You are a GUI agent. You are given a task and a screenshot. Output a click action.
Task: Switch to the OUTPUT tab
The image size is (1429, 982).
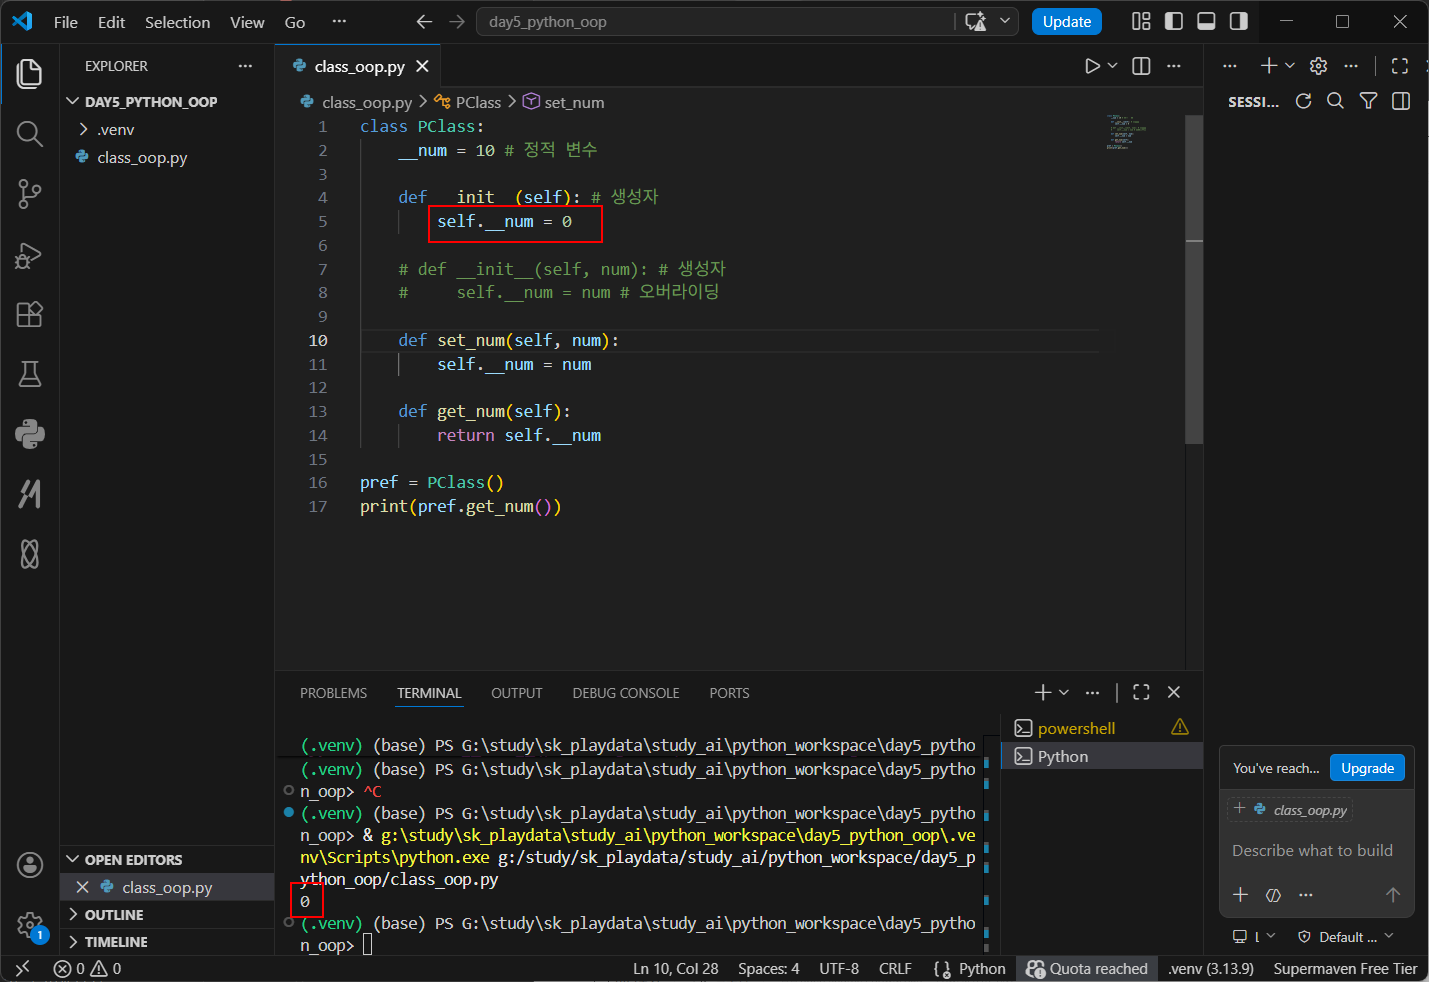(516, 693)
